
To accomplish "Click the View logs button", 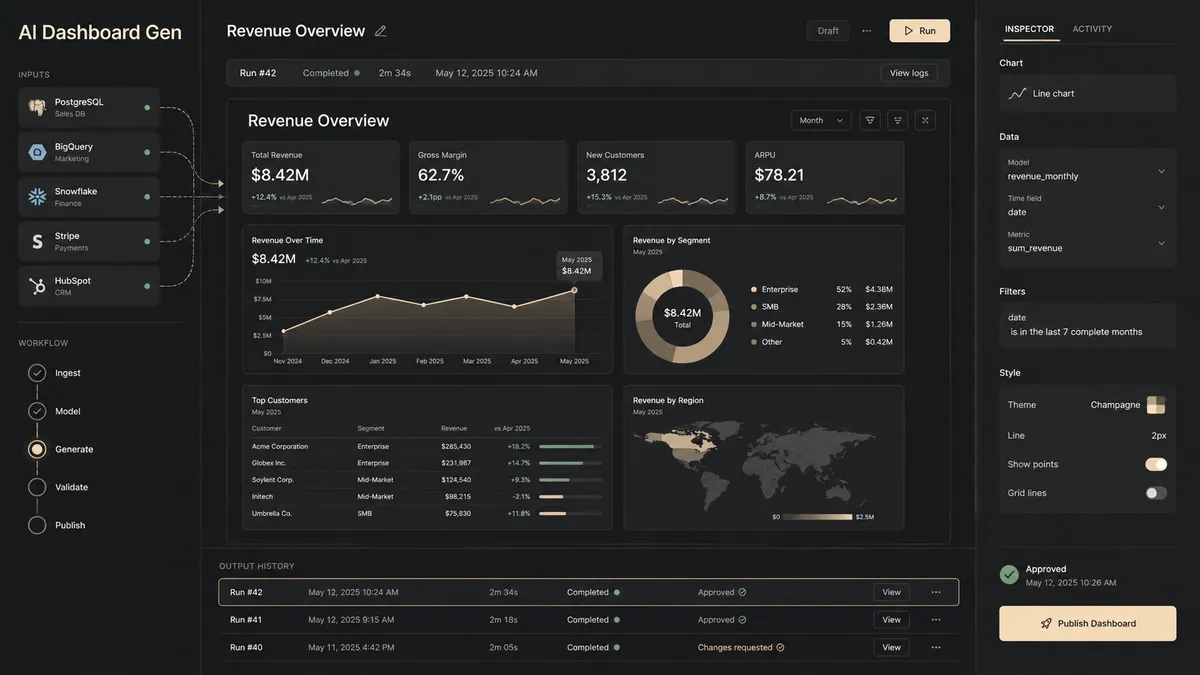I will pos(909,73).
